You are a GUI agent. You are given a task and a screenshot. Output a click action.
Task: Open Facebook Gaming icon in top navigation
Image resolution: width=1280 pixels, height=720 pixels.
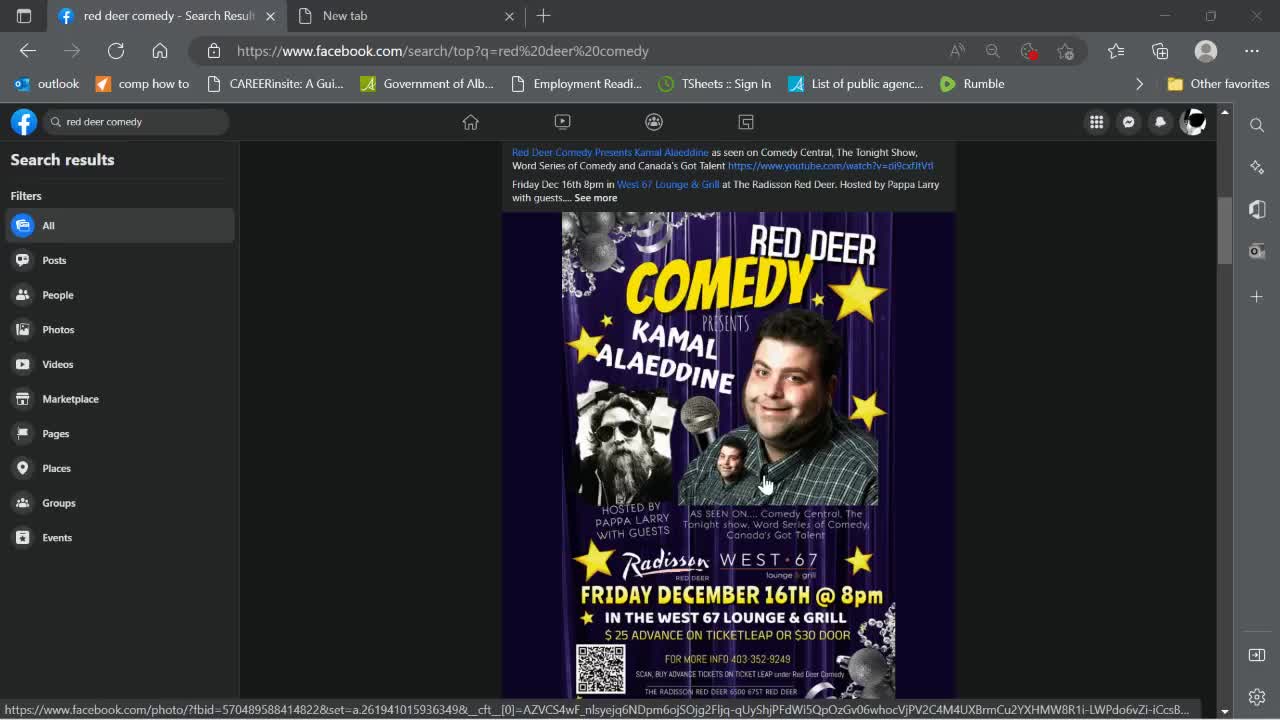(x=746, y=122)
